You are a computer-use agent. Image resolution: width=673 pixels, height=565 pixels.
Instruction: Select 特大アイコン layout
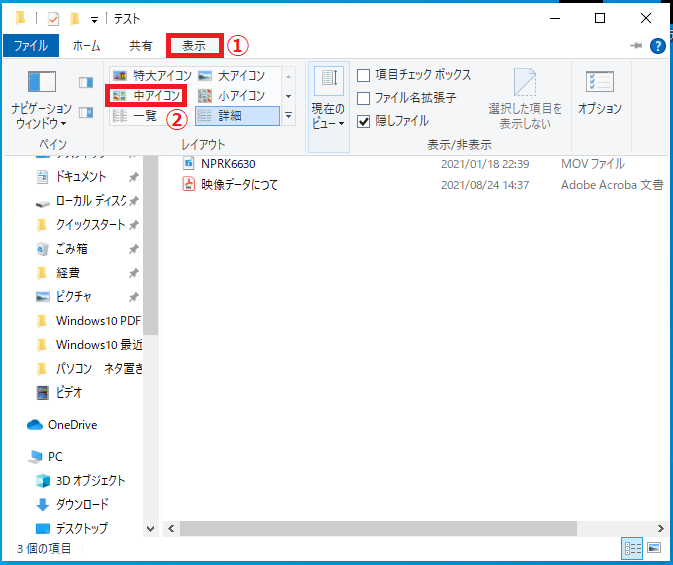pyautogui.click(x=152, y=76)
